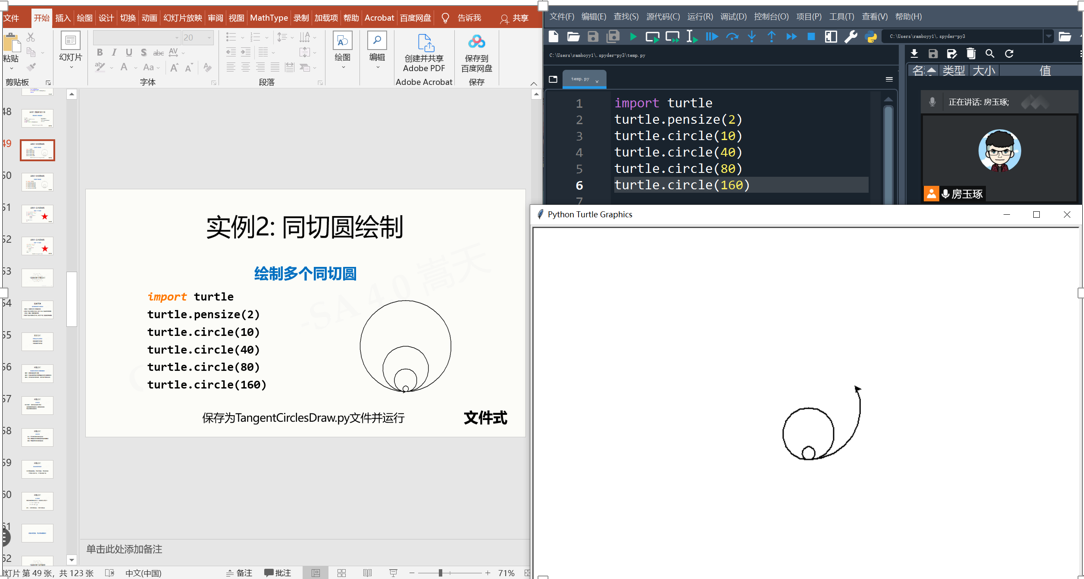Open the working directory path dropdown
The image size is (1084, 579).
click(1048, 37)
